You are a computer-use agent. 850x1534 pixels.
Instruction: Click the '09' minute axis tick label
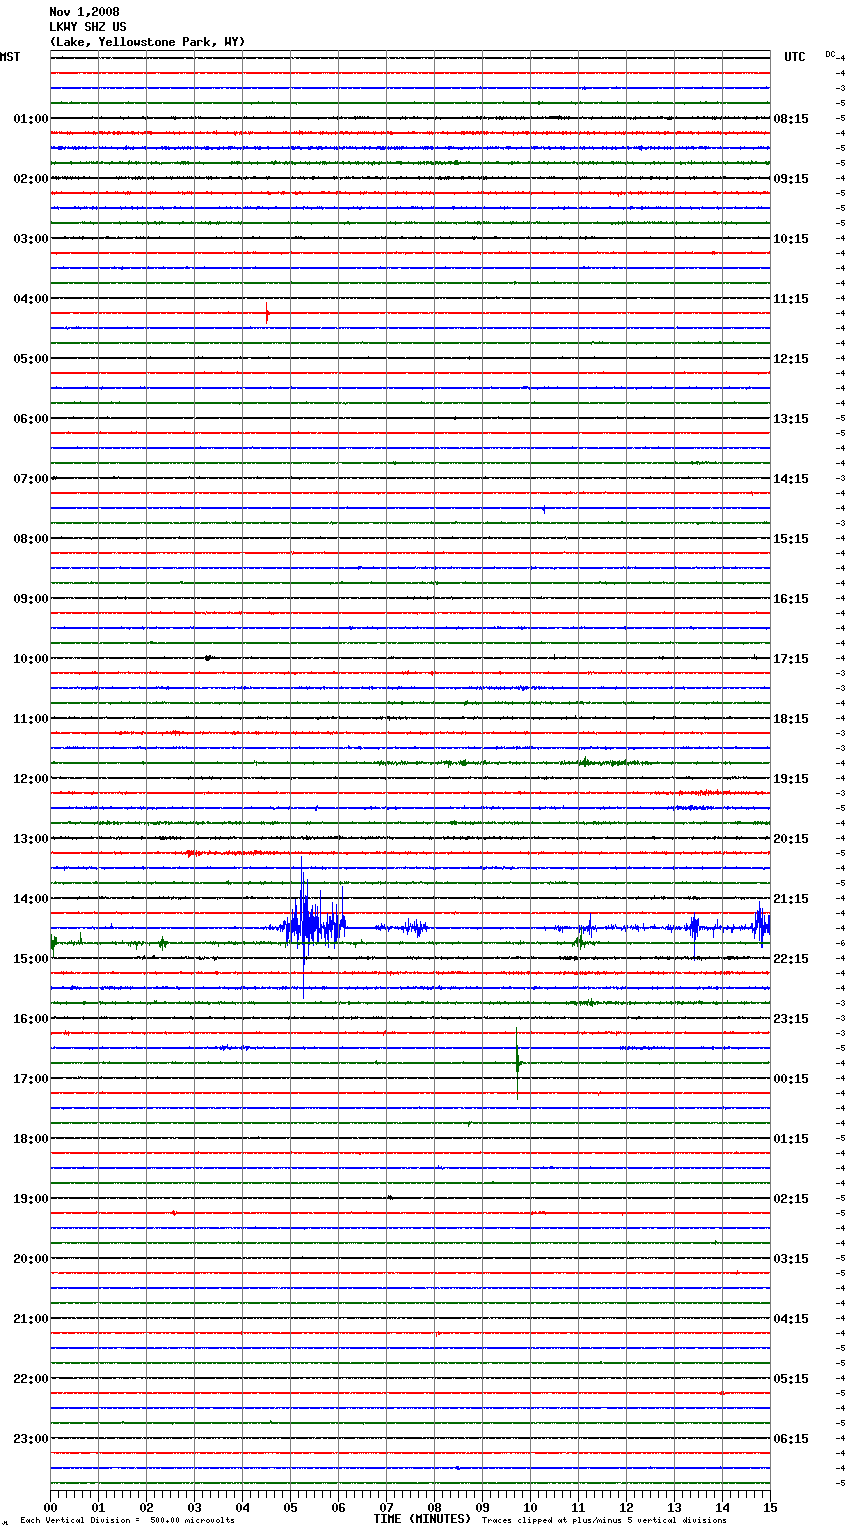tap(483, 1507)
